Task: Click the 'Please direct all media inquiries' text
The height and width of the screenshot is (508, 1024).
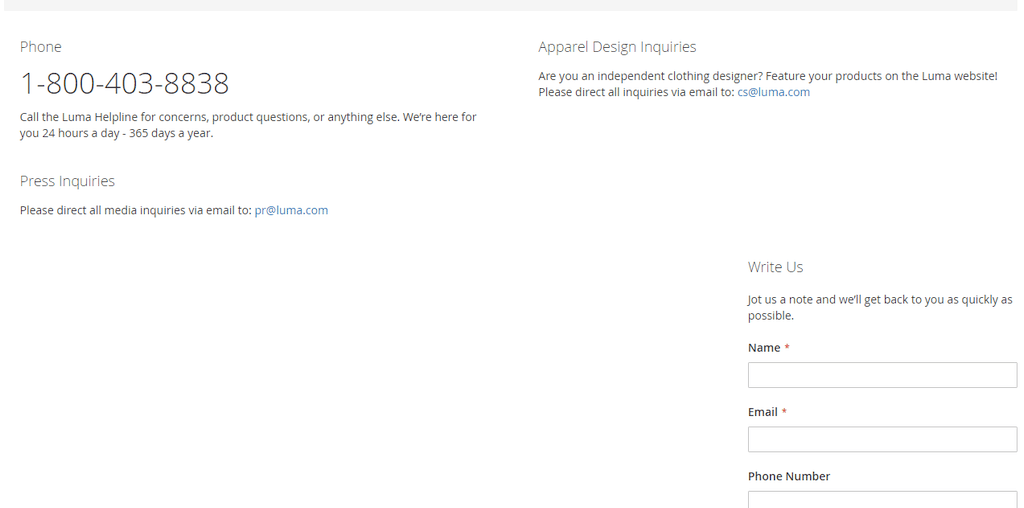Action: point(135,210)
